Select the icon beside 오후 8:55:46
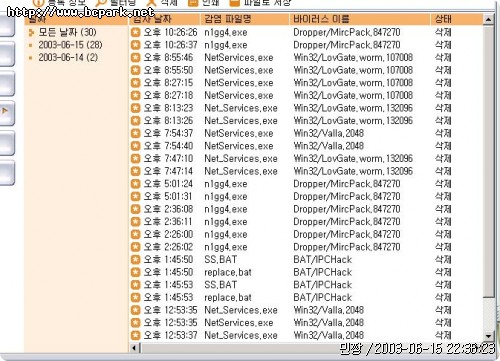Screen dimensions: 500x361 [135, 58]
